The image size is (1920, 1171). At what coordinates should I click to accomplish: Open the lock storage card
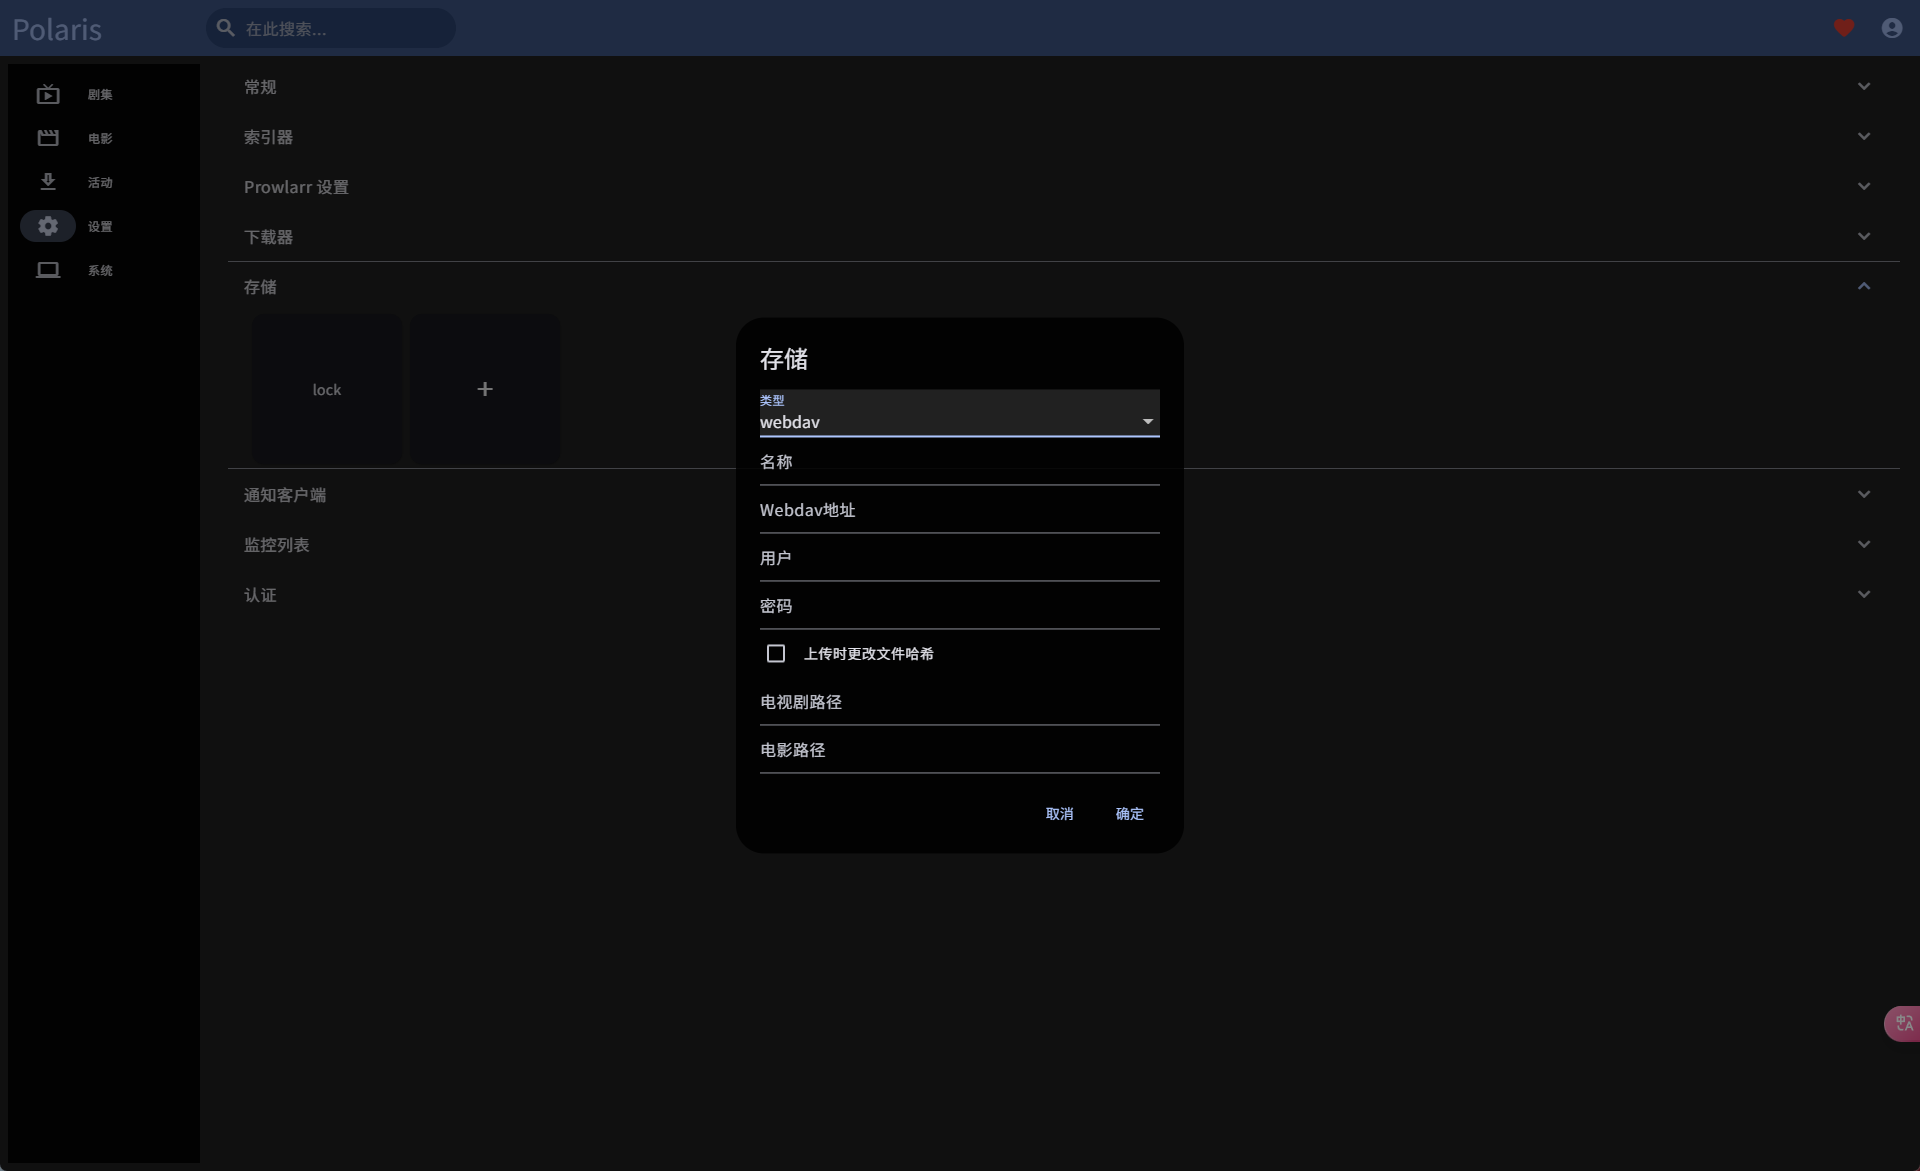(327, 389)
